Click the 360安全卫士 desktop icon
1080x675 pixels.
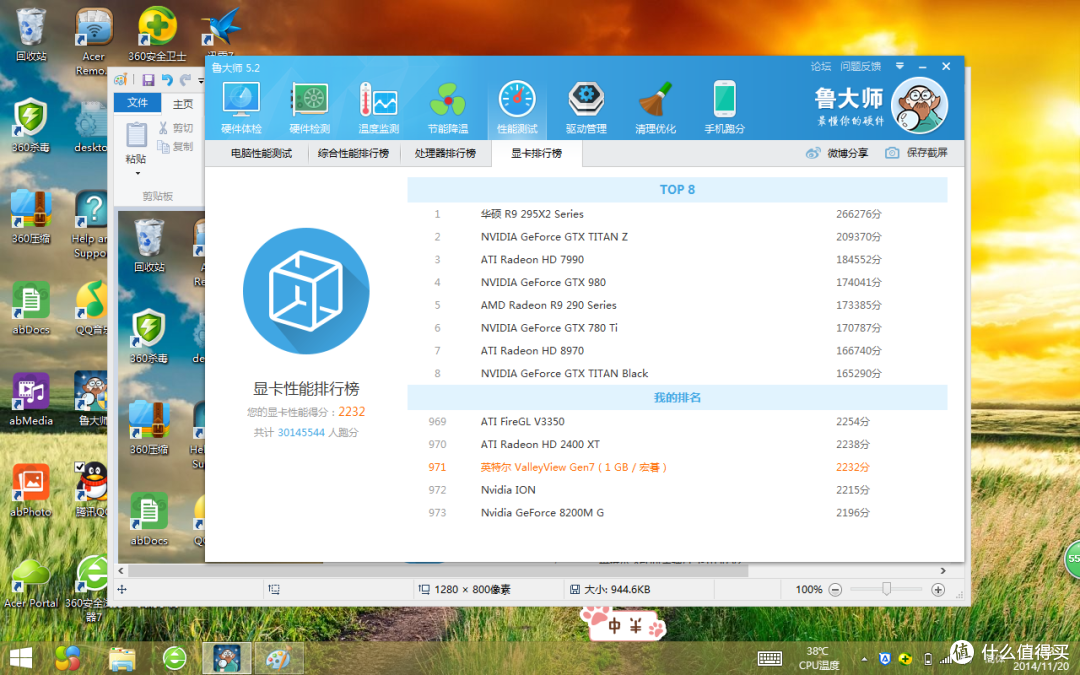(157, 34)
